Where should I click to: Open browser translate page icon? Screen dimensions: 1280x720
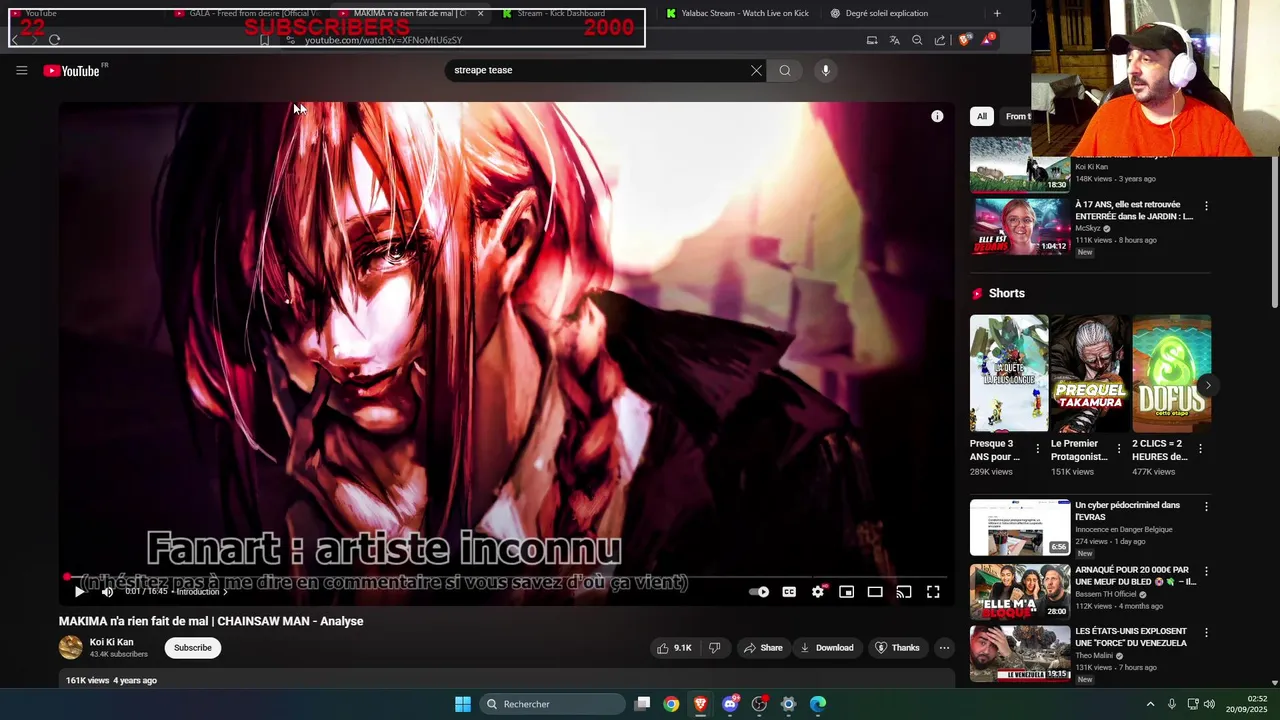[894, 40]
